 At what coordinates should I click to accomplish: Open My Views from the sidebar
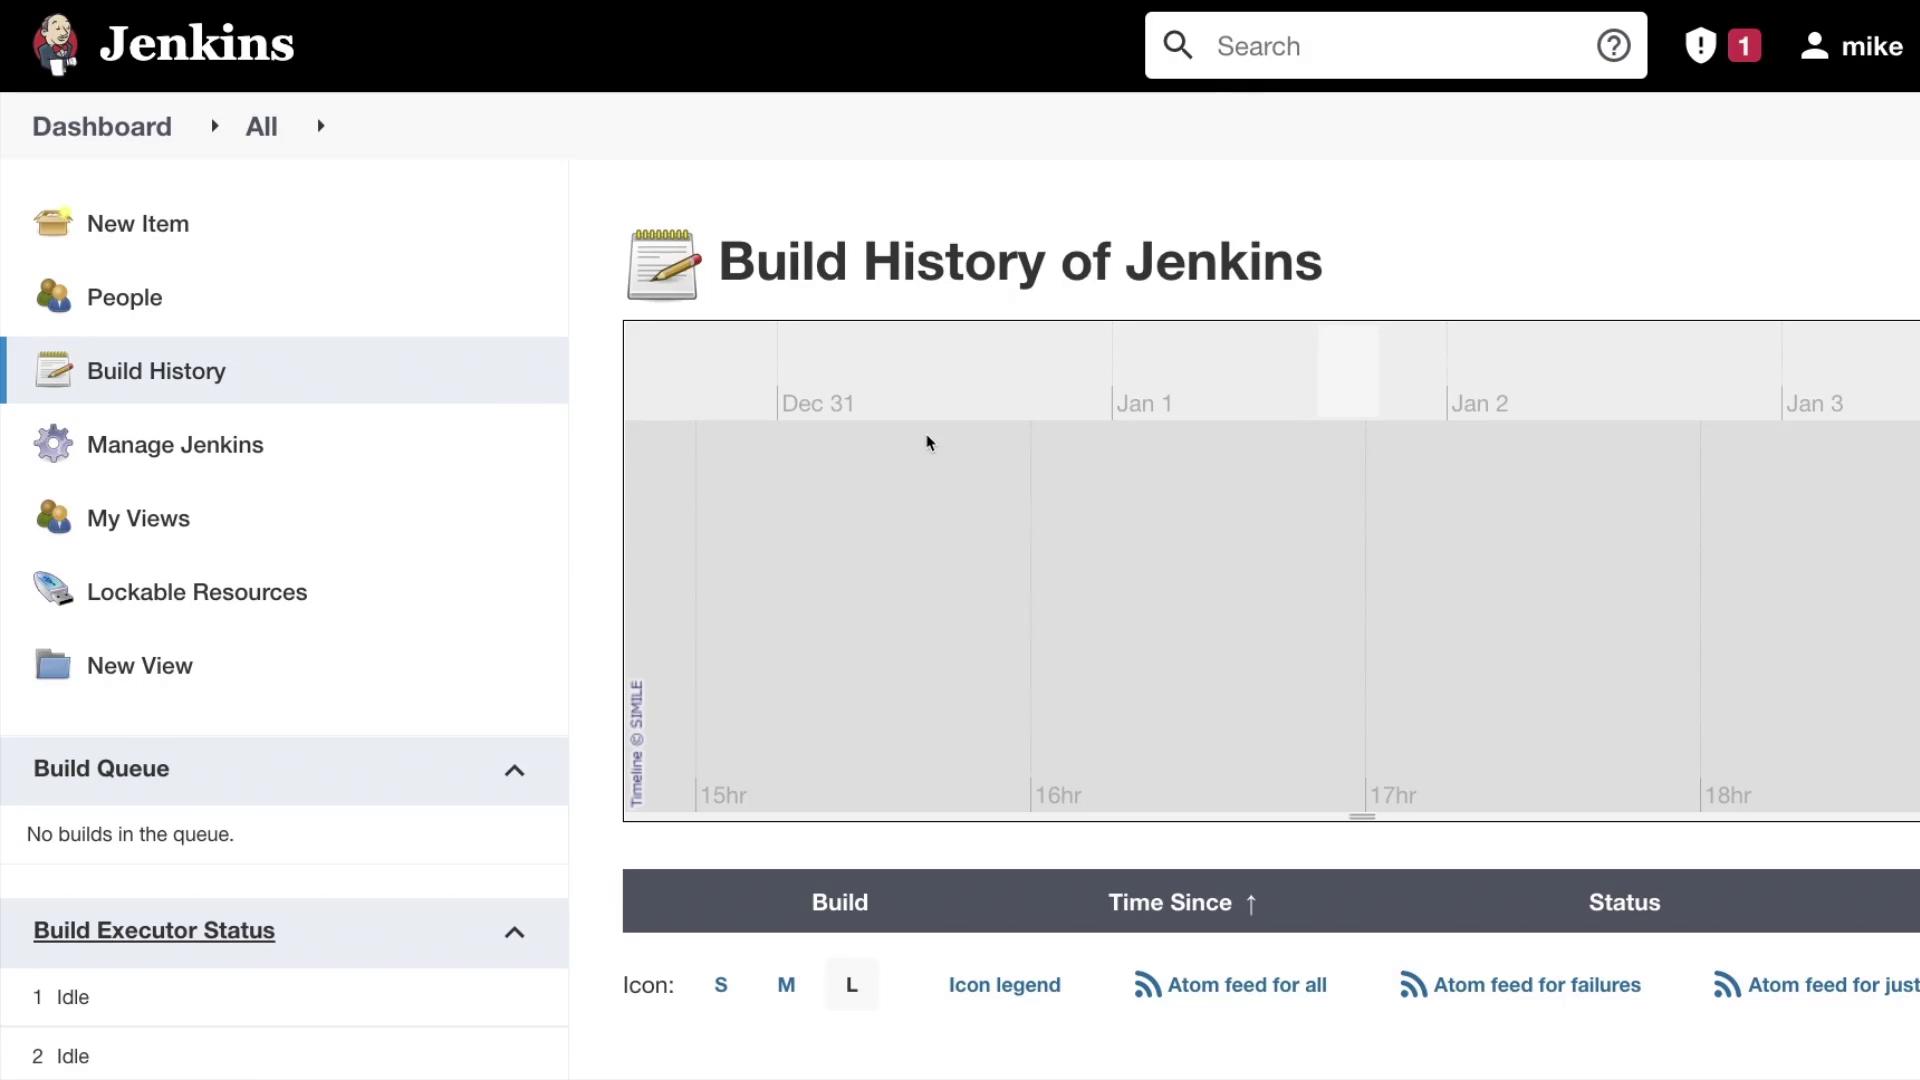point(138,518)
